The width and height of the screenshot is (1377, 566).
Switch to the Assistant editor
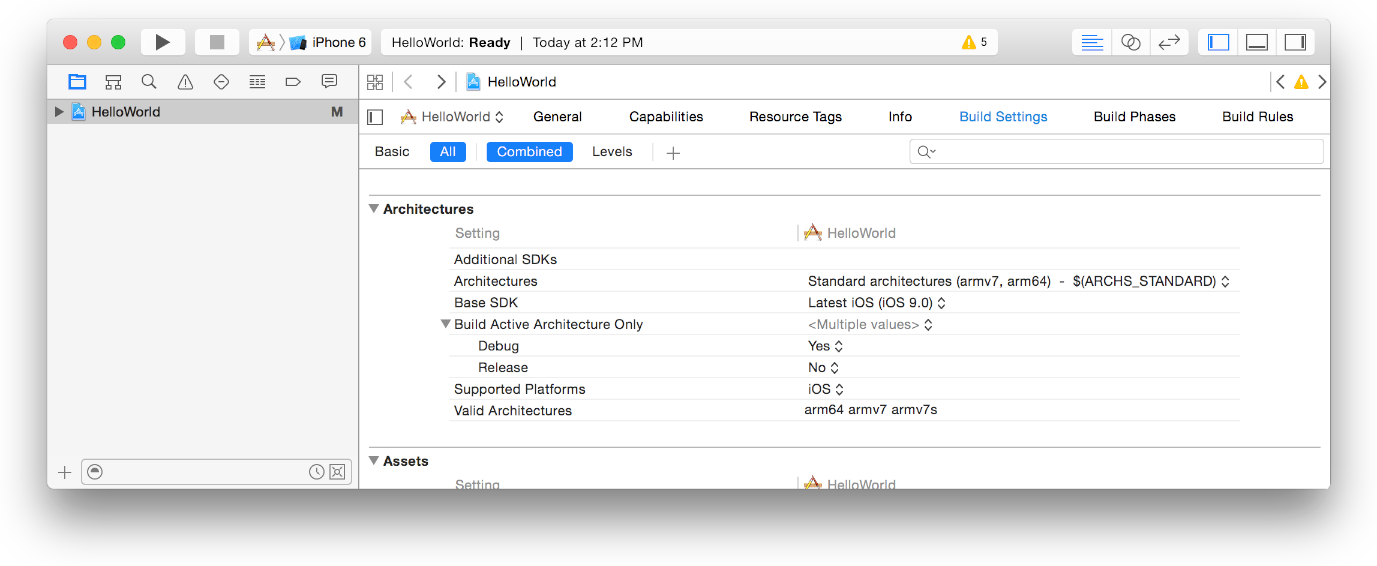pos(1131,42)
